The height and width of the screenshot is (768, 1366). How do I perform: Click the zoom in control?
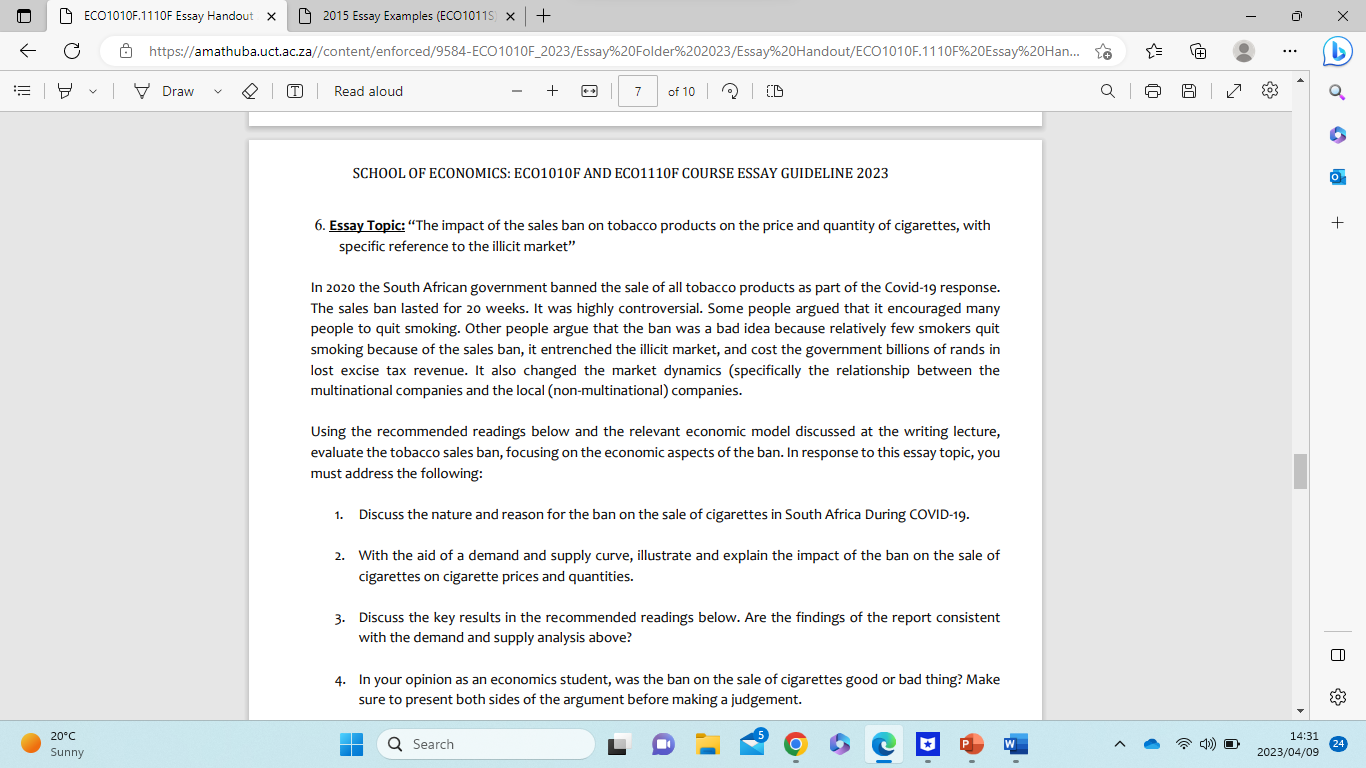tap(552, 91)
